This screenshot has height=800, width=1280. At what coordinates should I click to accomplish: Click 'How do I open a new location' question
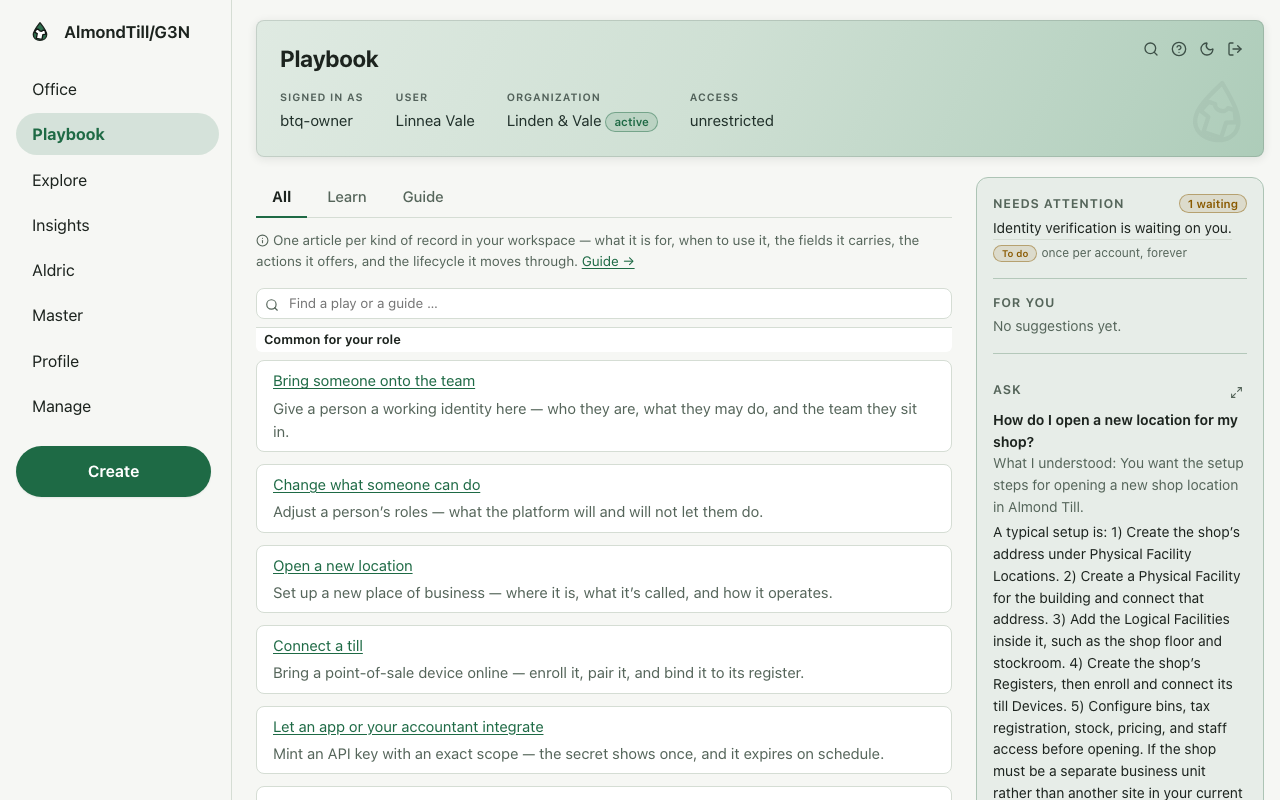[1115, 431]
